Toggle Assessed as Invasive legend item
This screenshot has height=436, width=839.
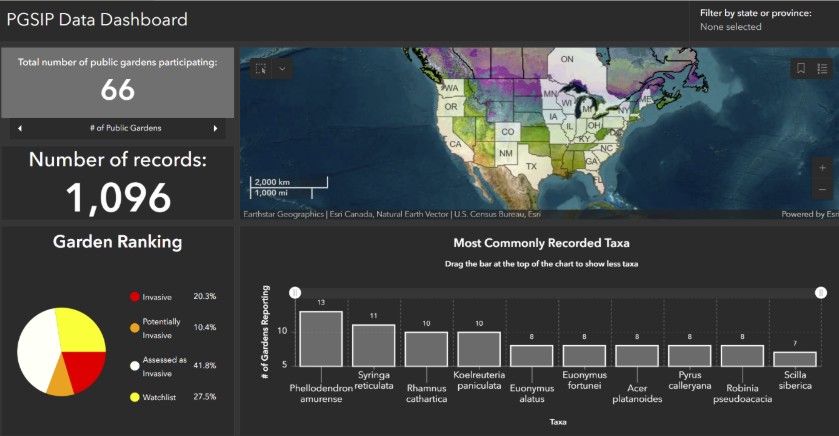coord(134,366)
